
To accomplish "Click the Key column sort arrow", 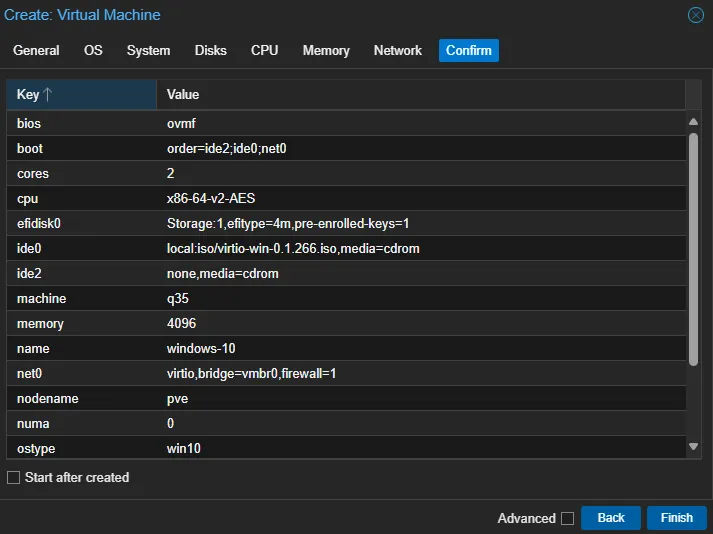I will 48,95.
